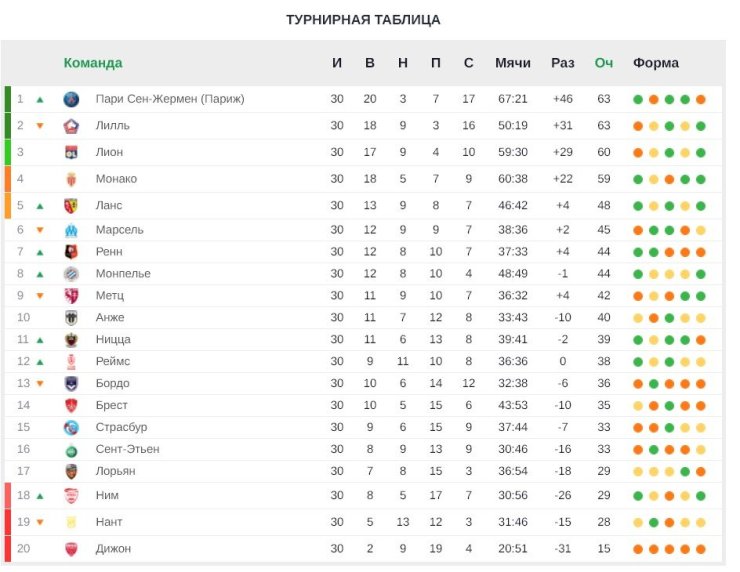The width and height of the screenshot is (740, 572).
Task: Click the Monaco club crest icon
Action: (71, 179)
